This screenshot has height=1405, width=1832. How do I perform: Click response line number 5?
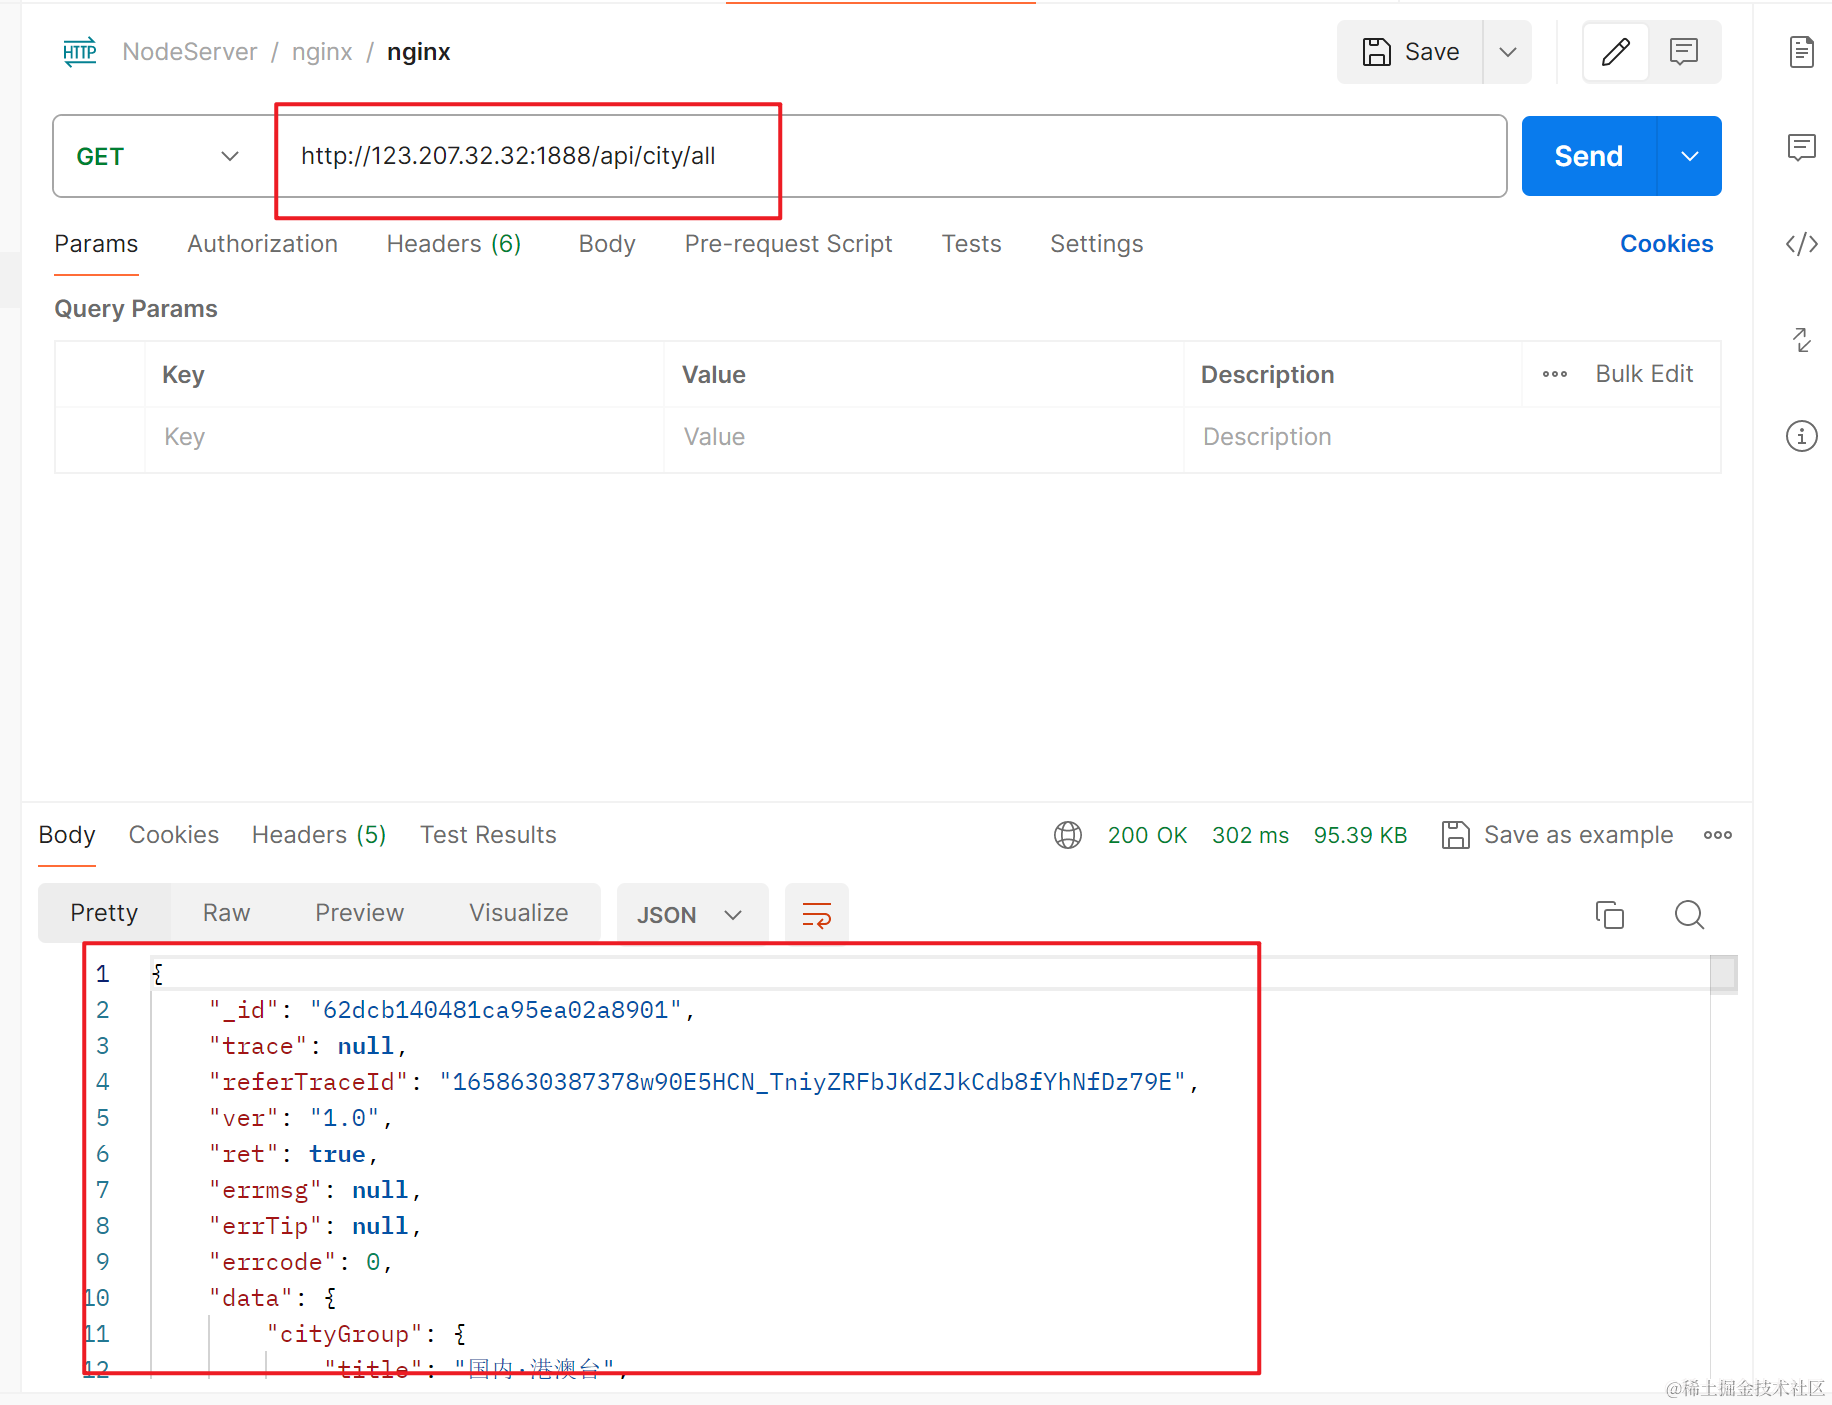pyautogui.click(x=102, y=1118)
